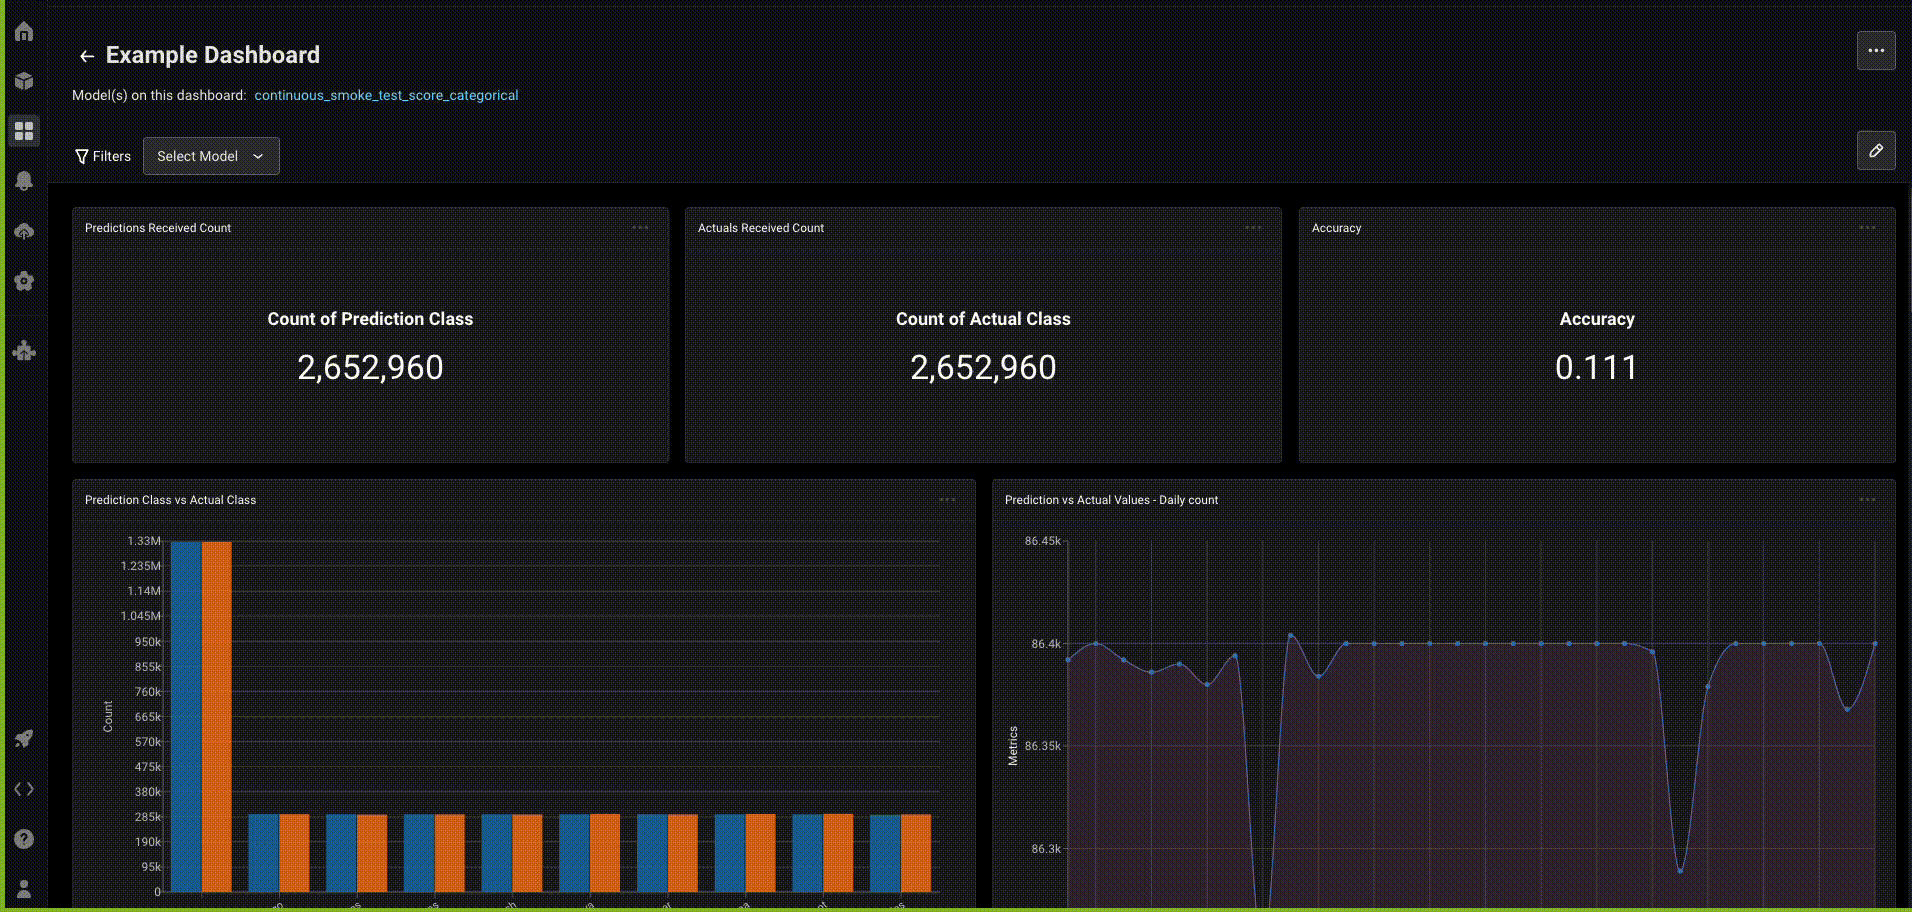Open the dashboard more options ellipsis button
The image size is (1912, 912).
click(x=1876, y=50)
